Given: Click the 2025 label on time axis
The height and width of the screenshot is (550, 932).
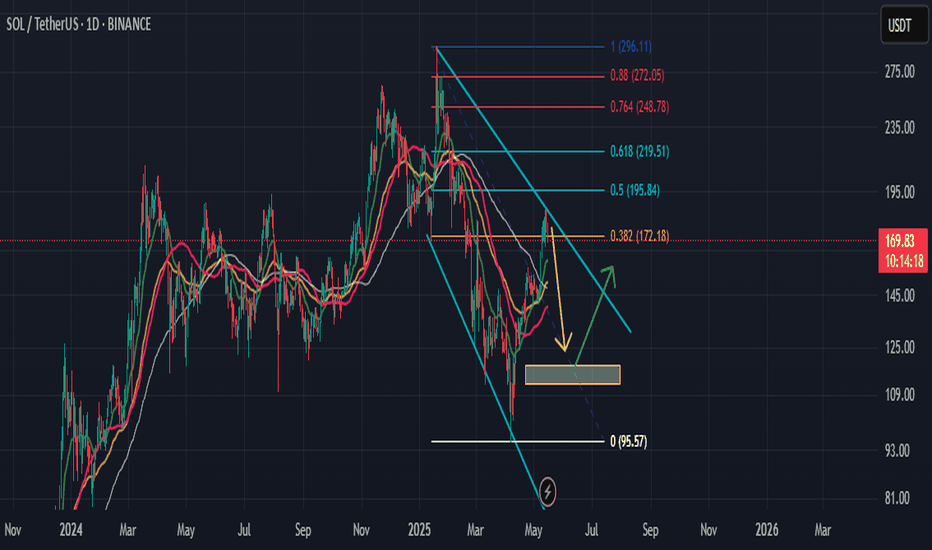Looking at the screenshot, I should [x=419, y=530].
